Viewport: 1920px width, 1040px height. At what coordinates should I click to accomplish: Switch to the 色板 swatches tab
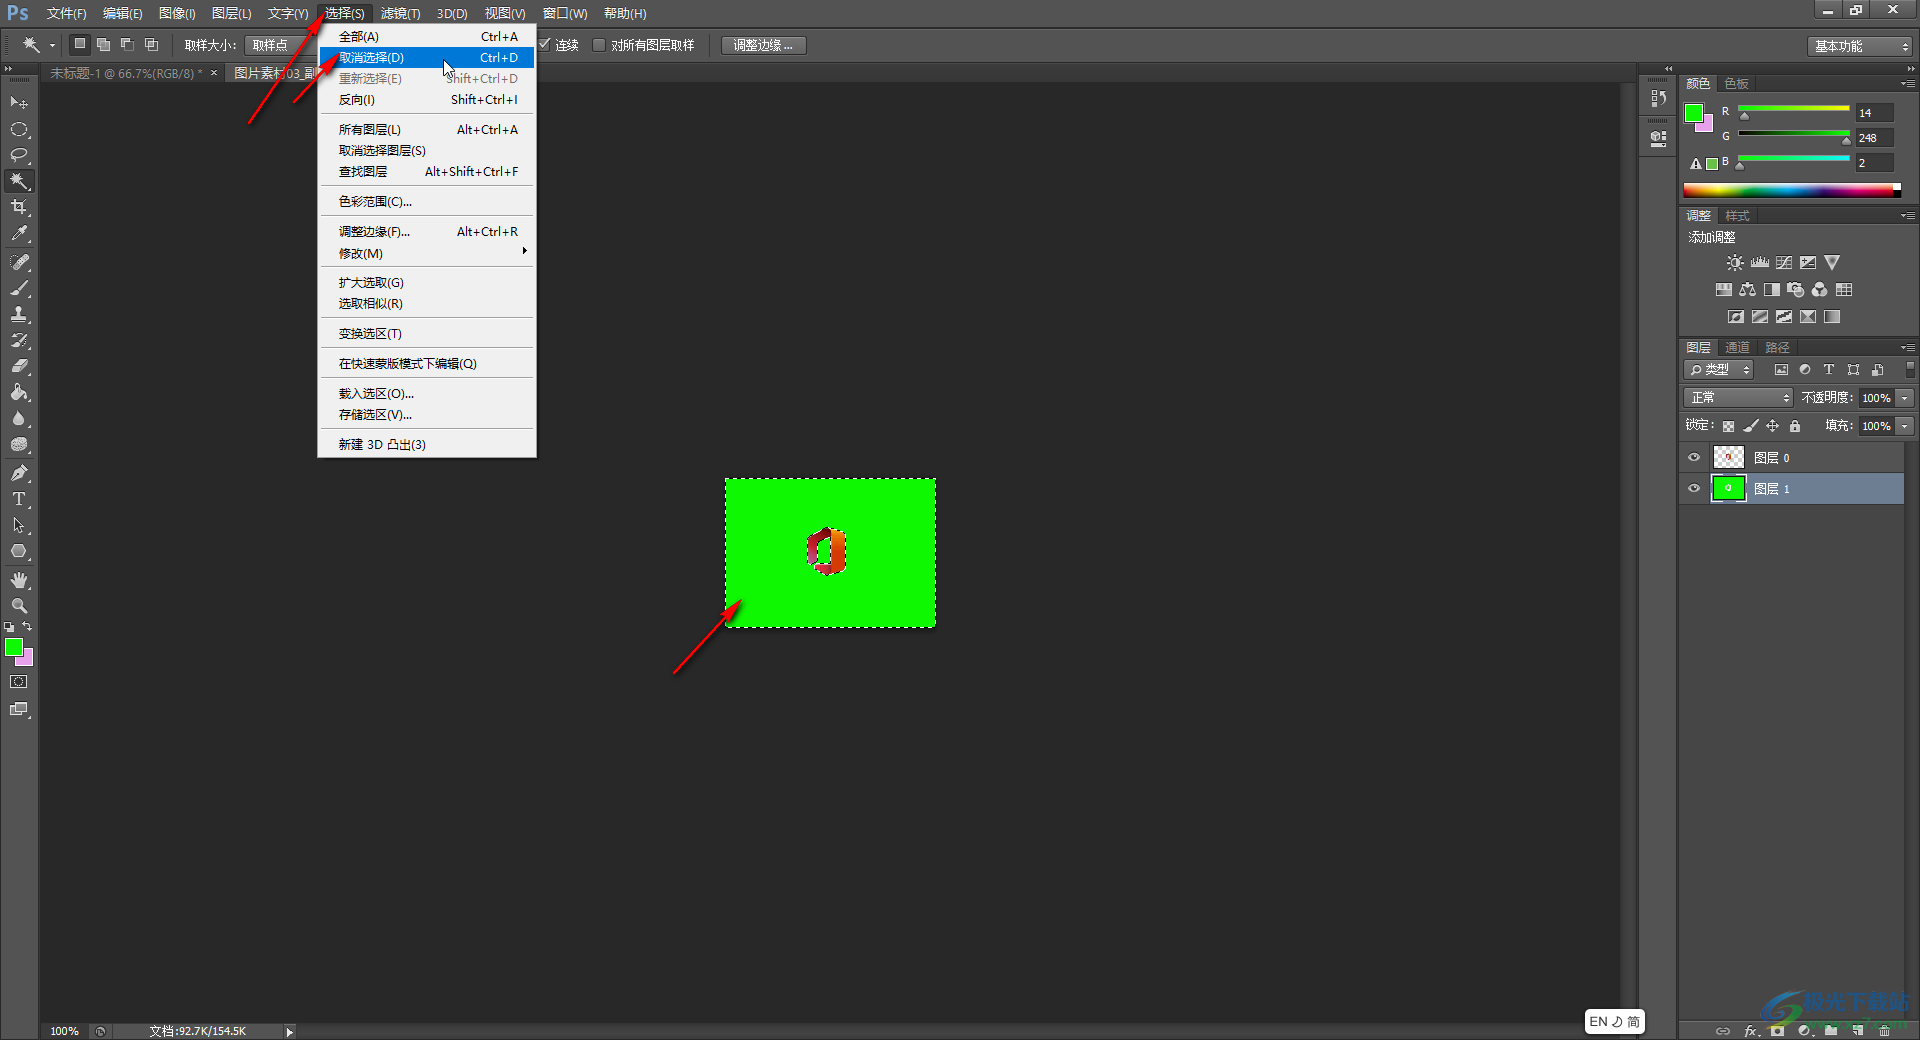tap(1737, 83)
